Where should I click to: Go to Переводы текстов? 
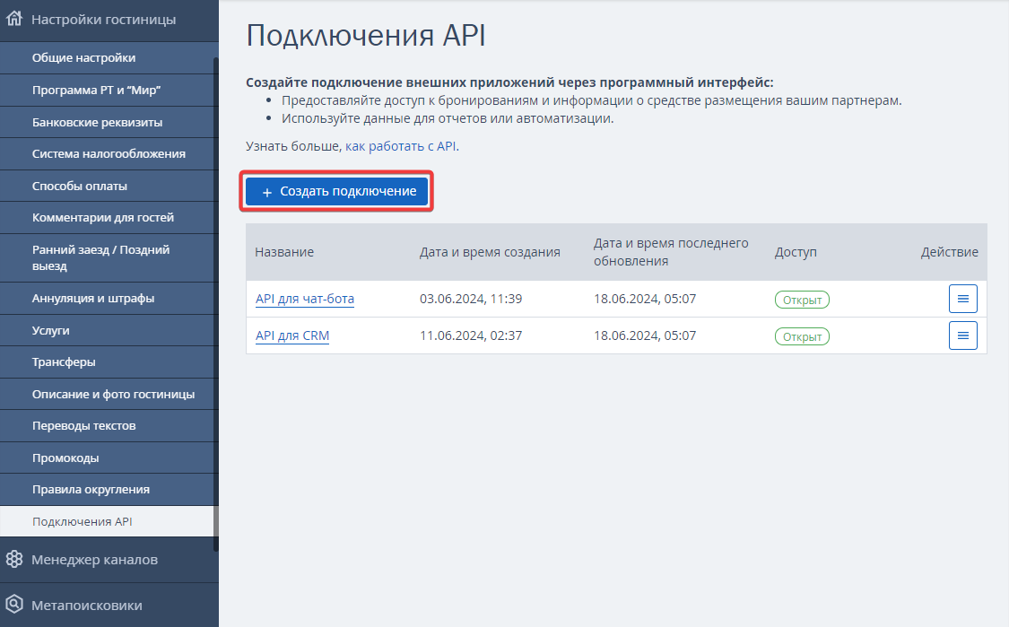point(107,426)
